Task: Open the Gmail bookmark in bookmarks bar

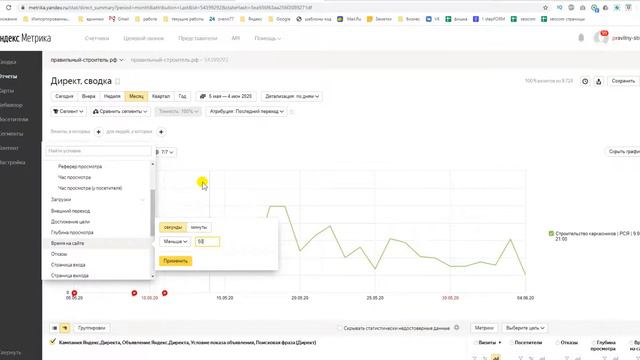Action: (x=119, y=19)
